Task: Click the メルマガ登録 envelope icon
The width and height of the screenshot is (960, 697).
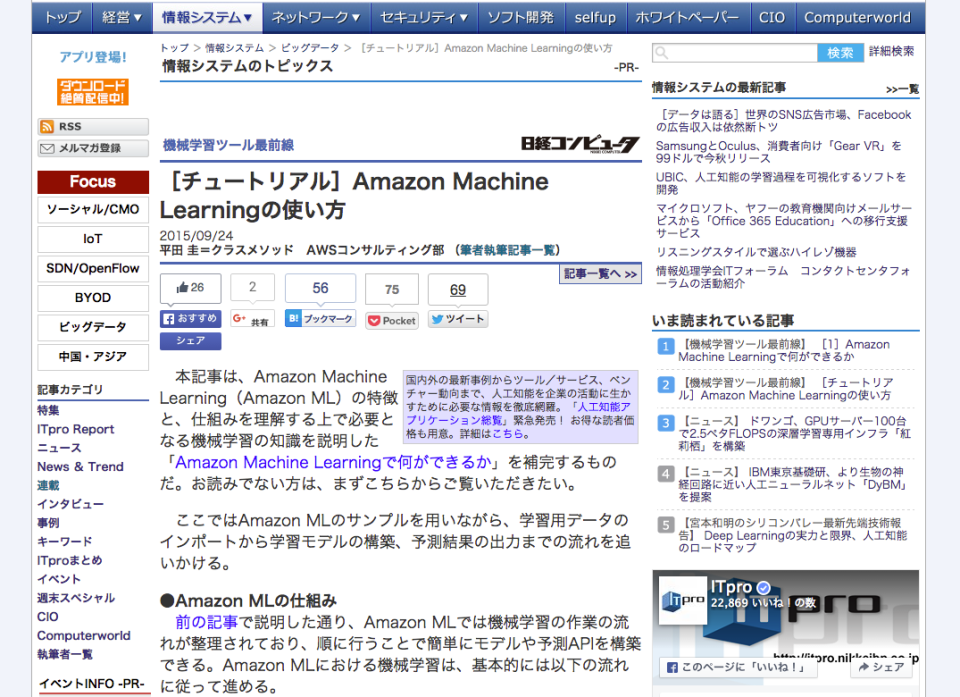Action: (x=92, y=149)
